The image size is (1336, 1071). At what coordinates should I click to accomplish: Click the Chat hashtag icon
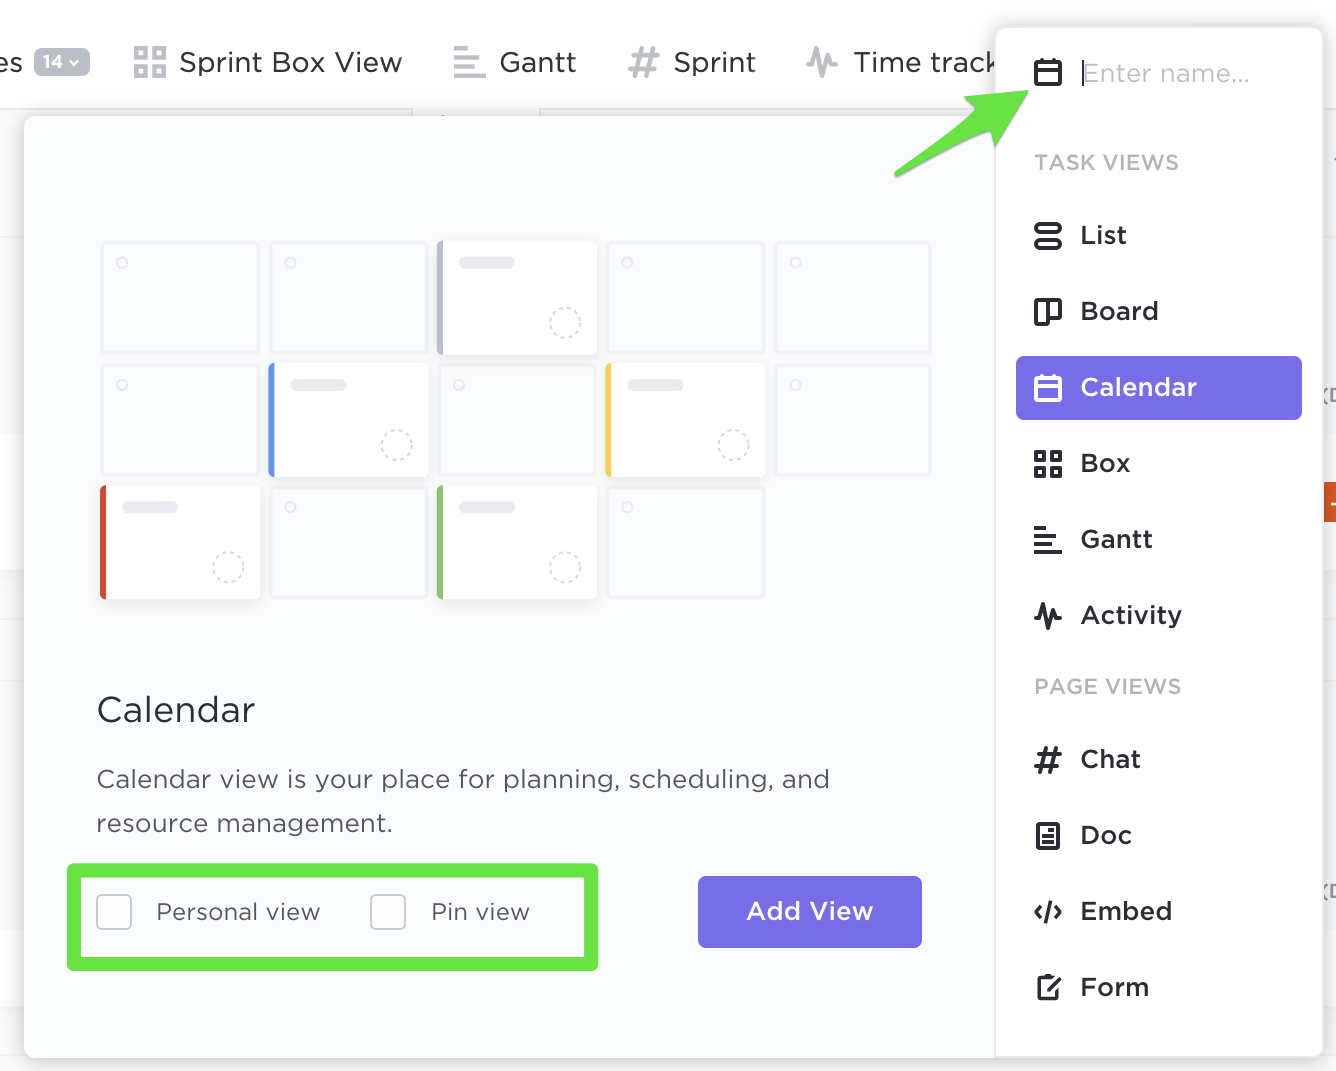[x=1047, y=760]
